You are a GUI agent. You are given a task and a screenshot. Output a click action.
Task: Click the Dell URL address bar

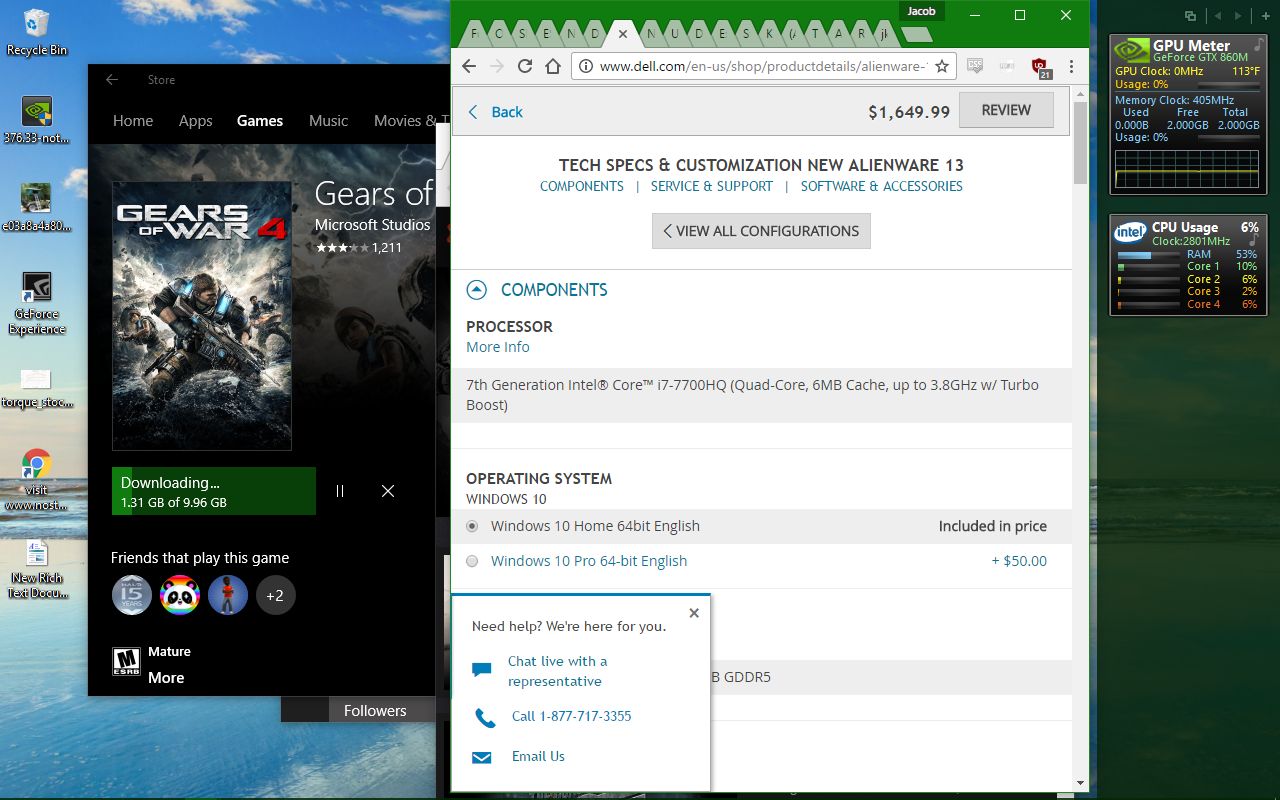coord(760,66)
